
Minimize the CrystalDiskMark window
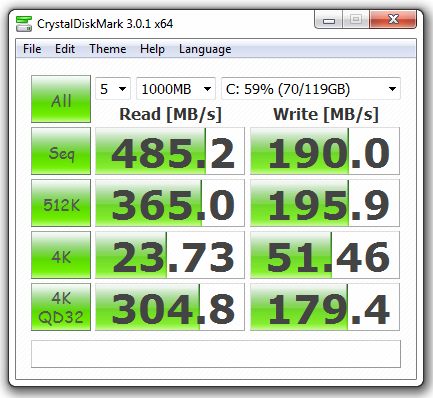(x=329, y=20)
